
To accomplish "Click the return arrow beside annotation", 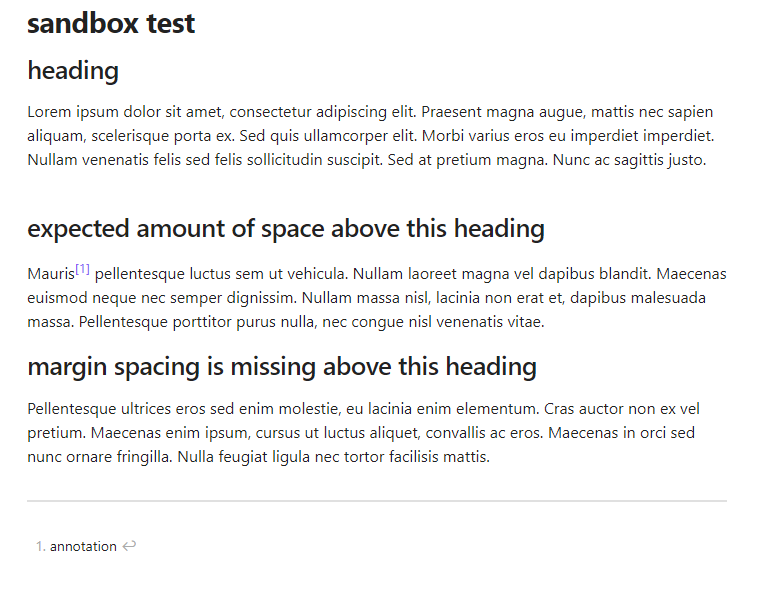I will tap(129, 546).
